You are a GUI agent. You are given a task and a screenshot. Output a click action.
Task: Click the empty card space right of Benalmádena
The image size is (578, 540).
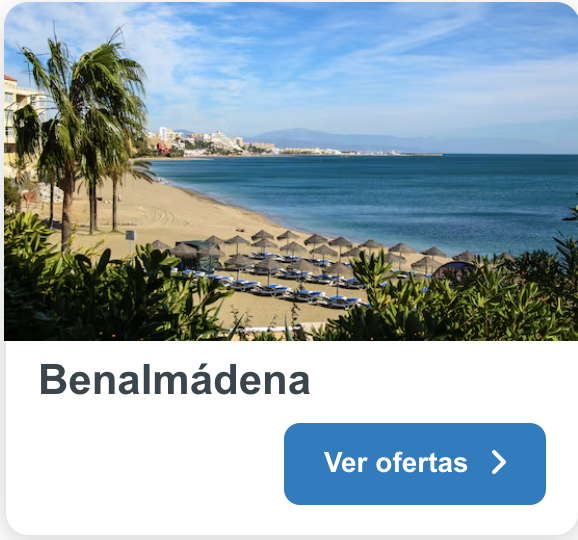[442, 380]
